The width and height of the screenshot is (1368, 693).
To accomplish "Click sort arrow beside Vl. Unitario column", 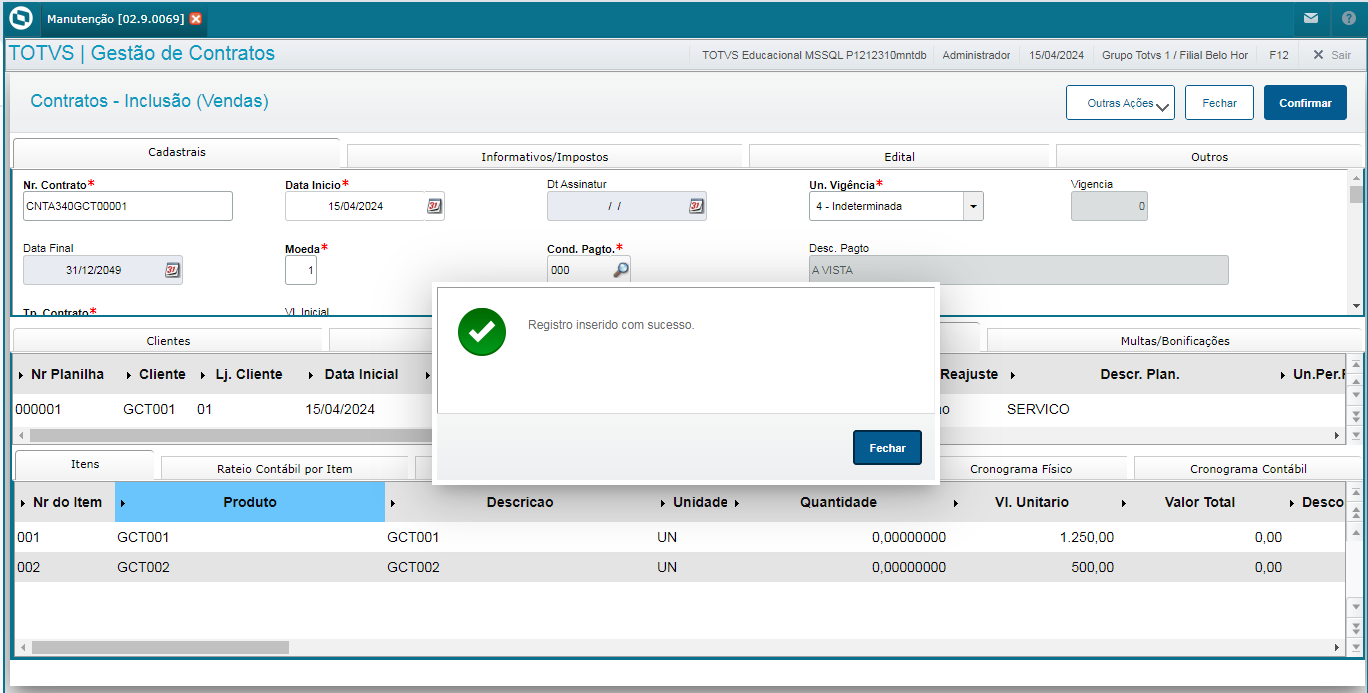I will pos(956,503).
